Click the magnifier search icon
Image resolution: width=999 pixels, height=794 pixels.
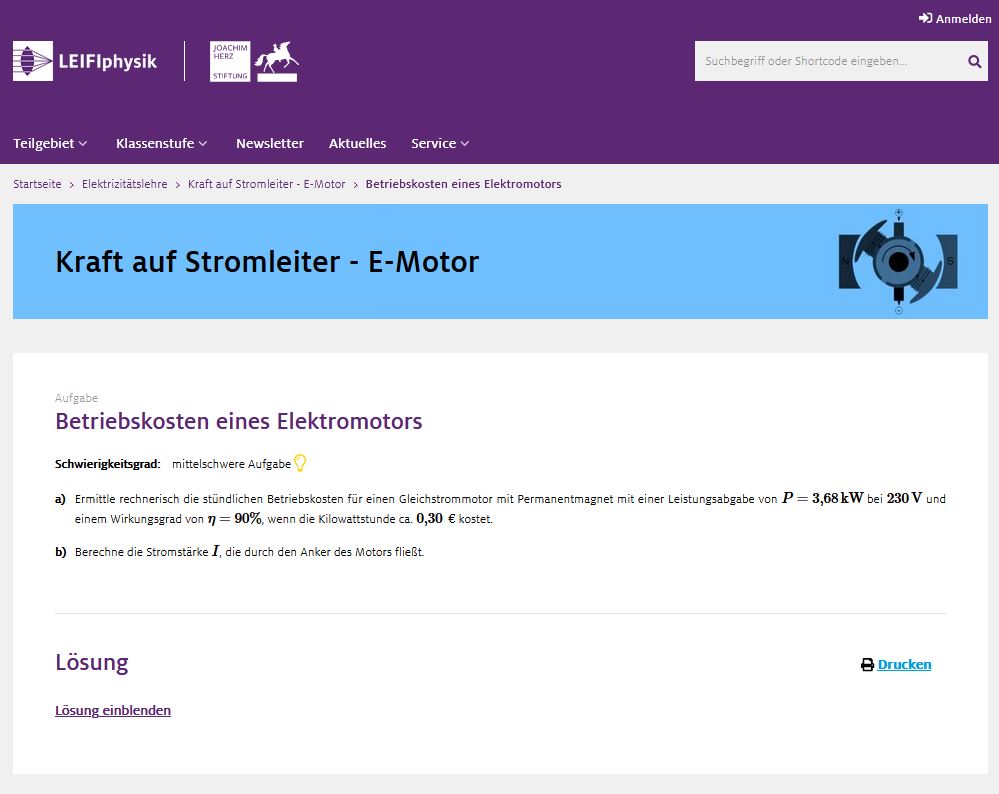click(974, 61)
